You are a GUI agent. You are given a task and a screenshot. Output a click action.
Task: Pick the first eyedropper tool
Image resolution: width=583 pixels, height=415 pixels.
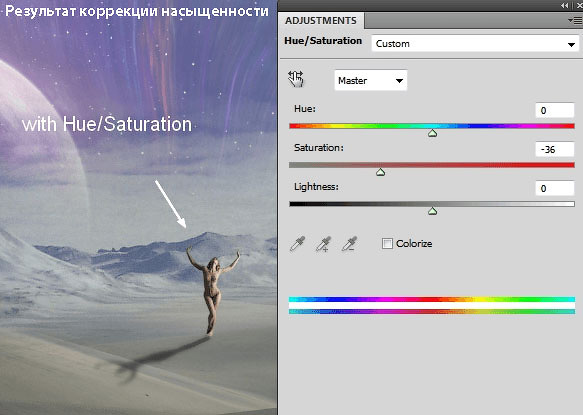(x=297, y=244)
